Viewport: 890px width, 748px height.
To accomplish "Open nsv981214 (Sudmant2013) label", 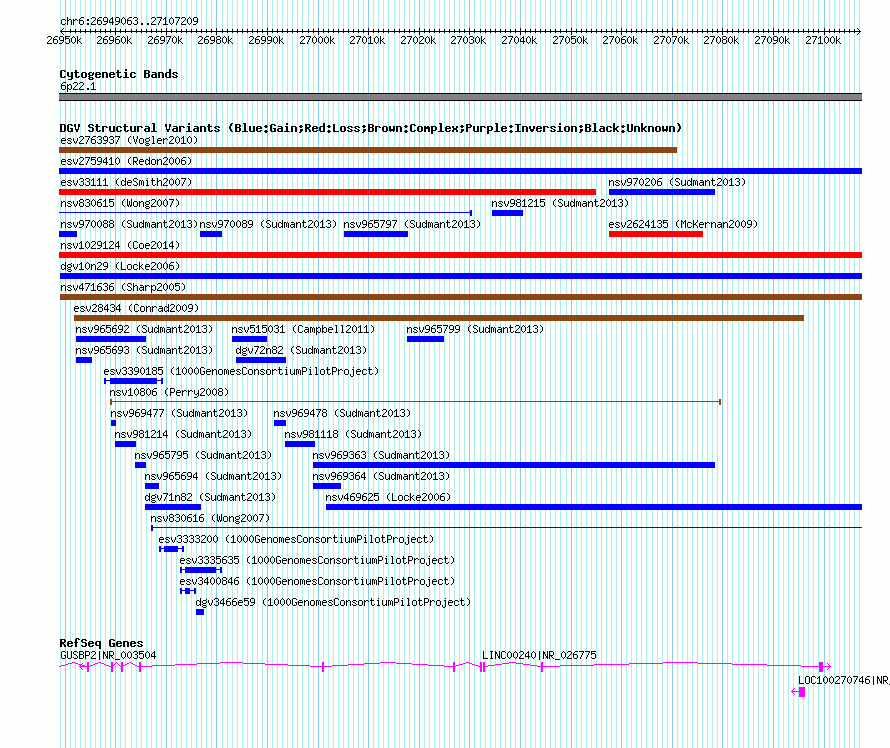I will click(183, 434).
